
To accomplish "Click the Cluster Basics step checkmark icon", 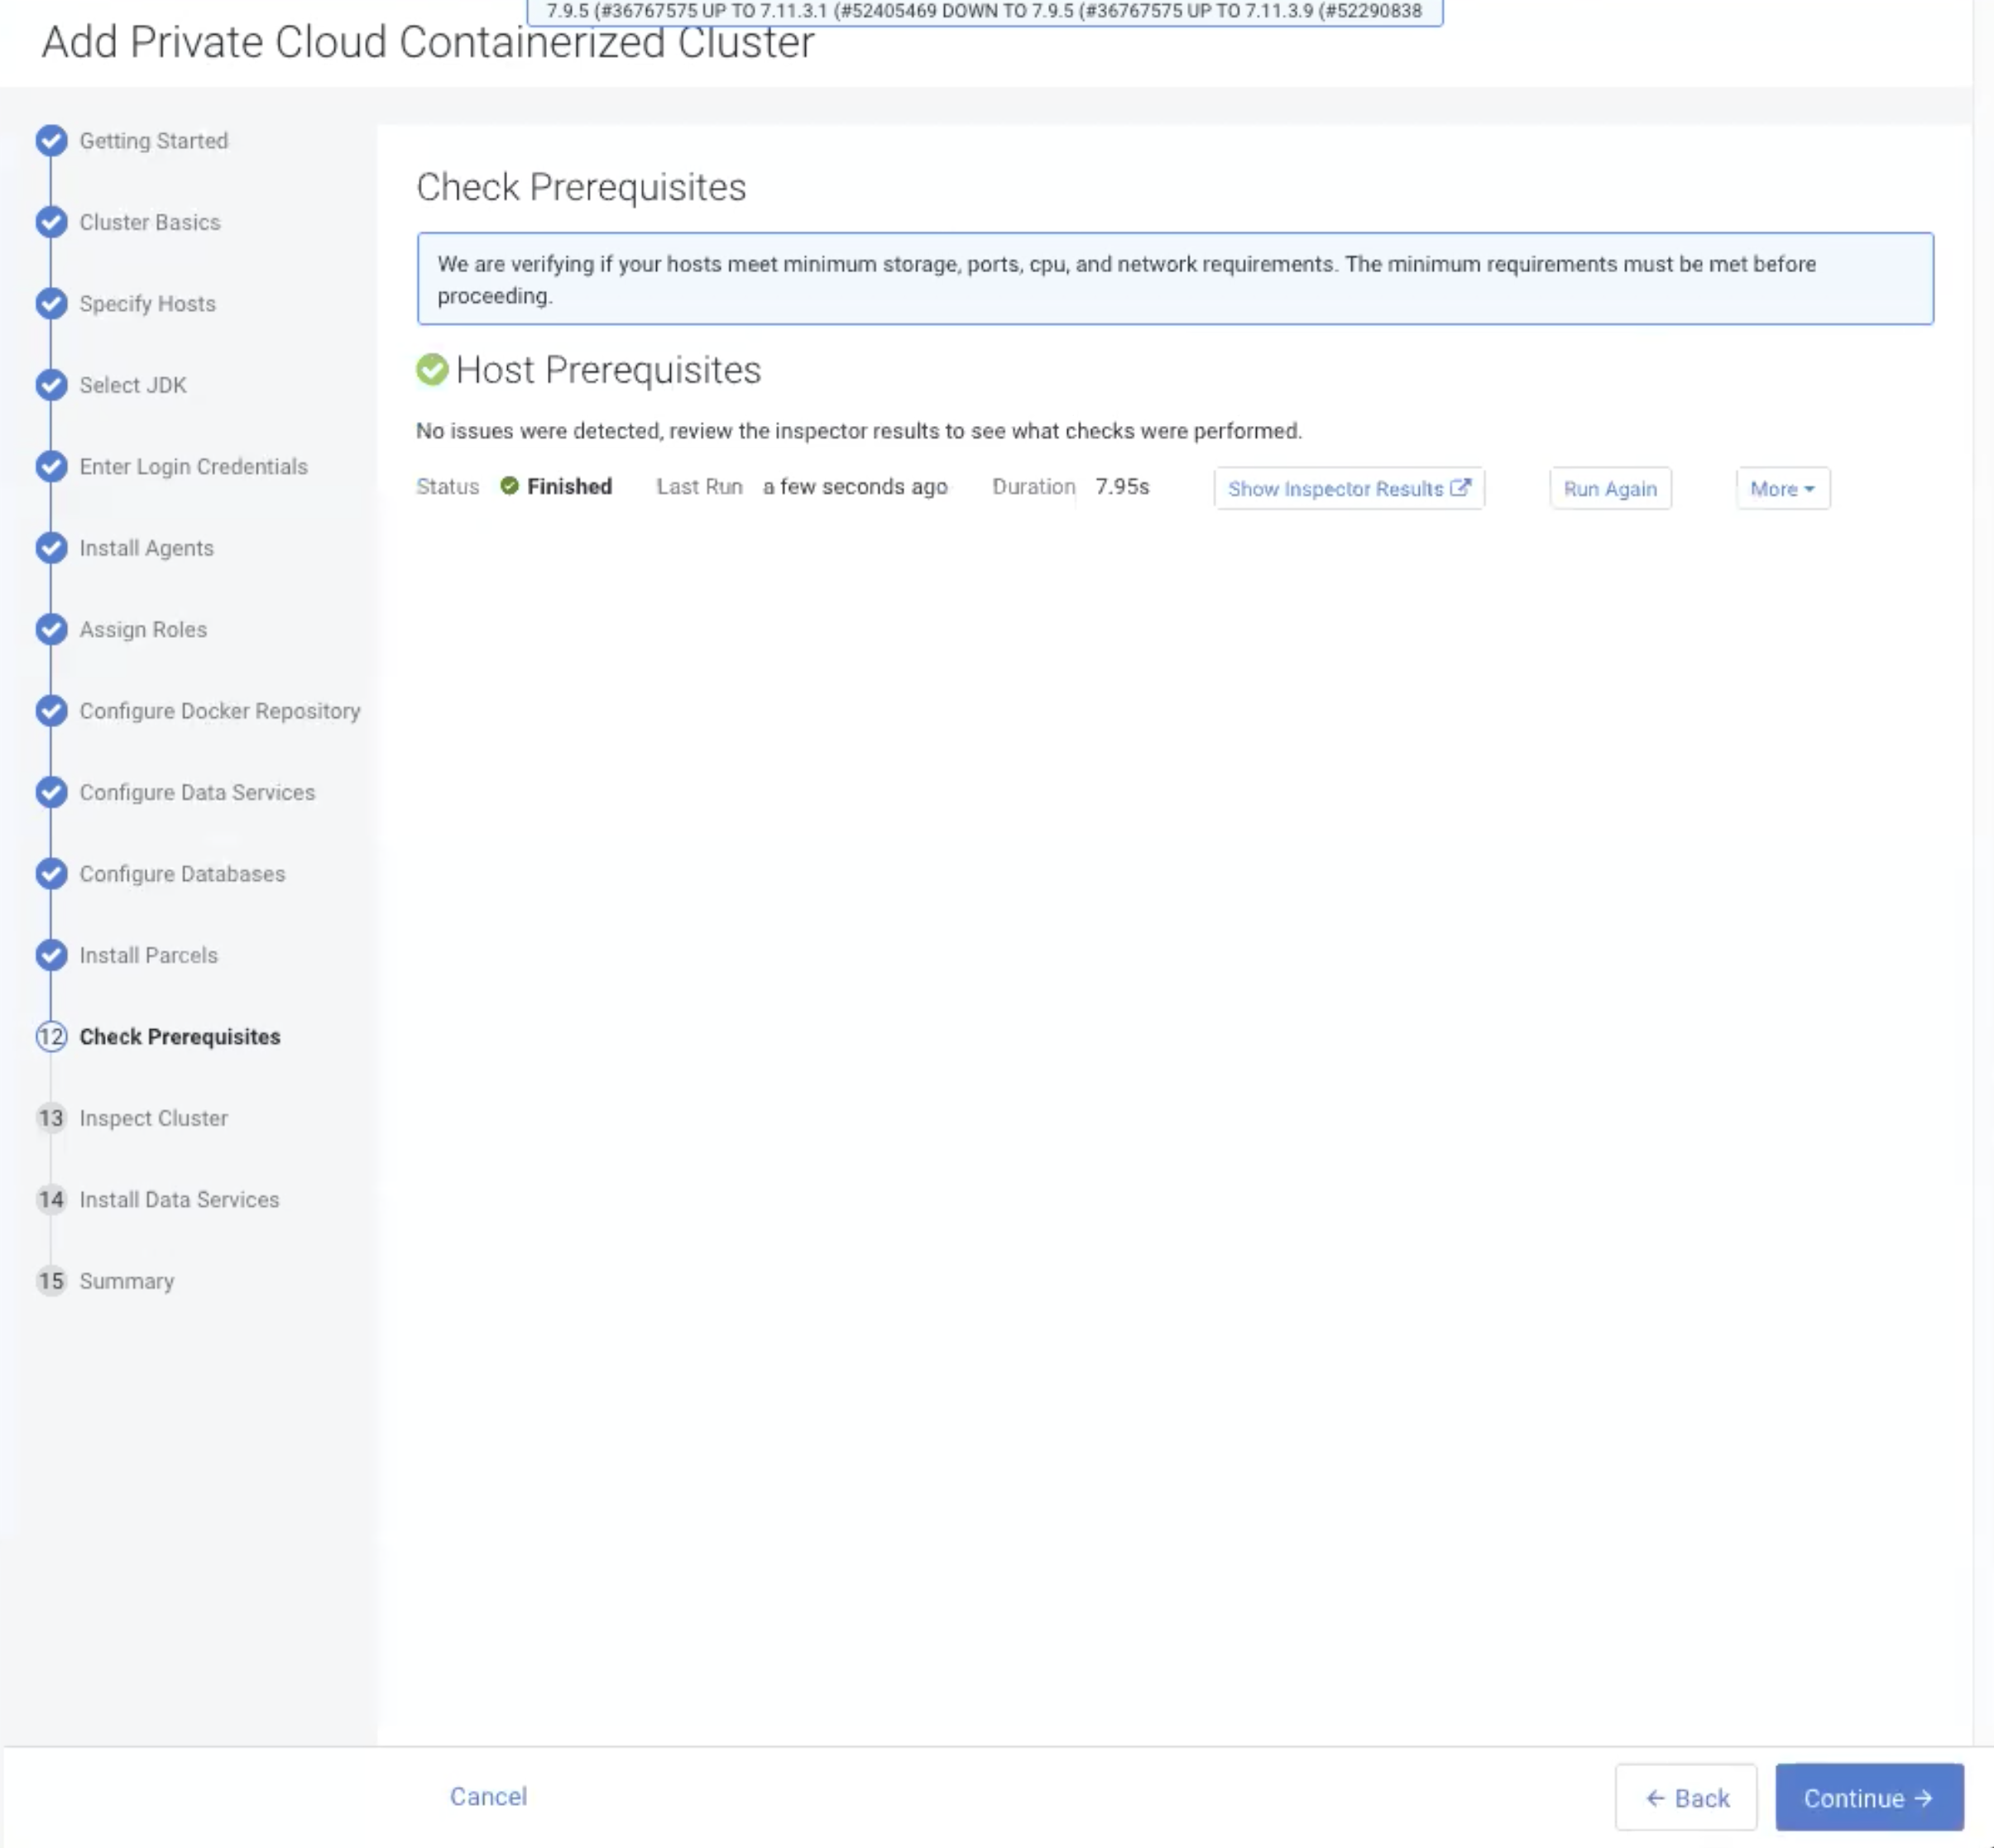I will pos(51,222).
